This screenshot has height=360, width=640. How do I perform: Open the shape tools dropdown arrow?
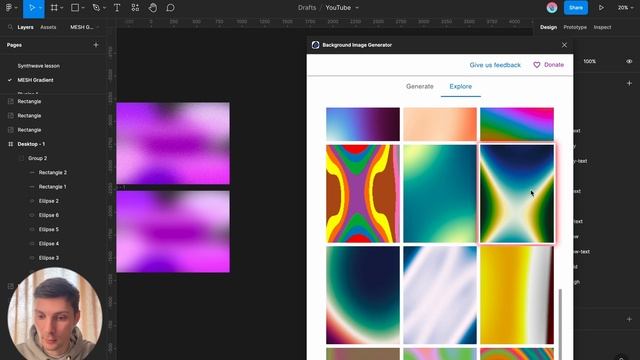click(x=83, y=8)
